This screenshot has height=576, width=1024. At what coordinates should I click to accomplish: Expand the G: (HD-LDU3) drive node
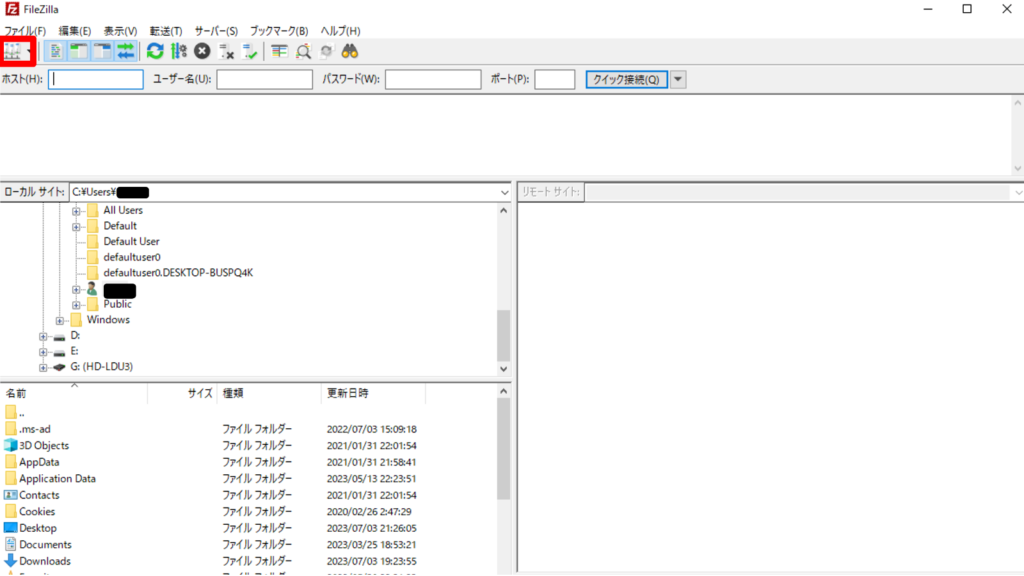pos(43,368)
